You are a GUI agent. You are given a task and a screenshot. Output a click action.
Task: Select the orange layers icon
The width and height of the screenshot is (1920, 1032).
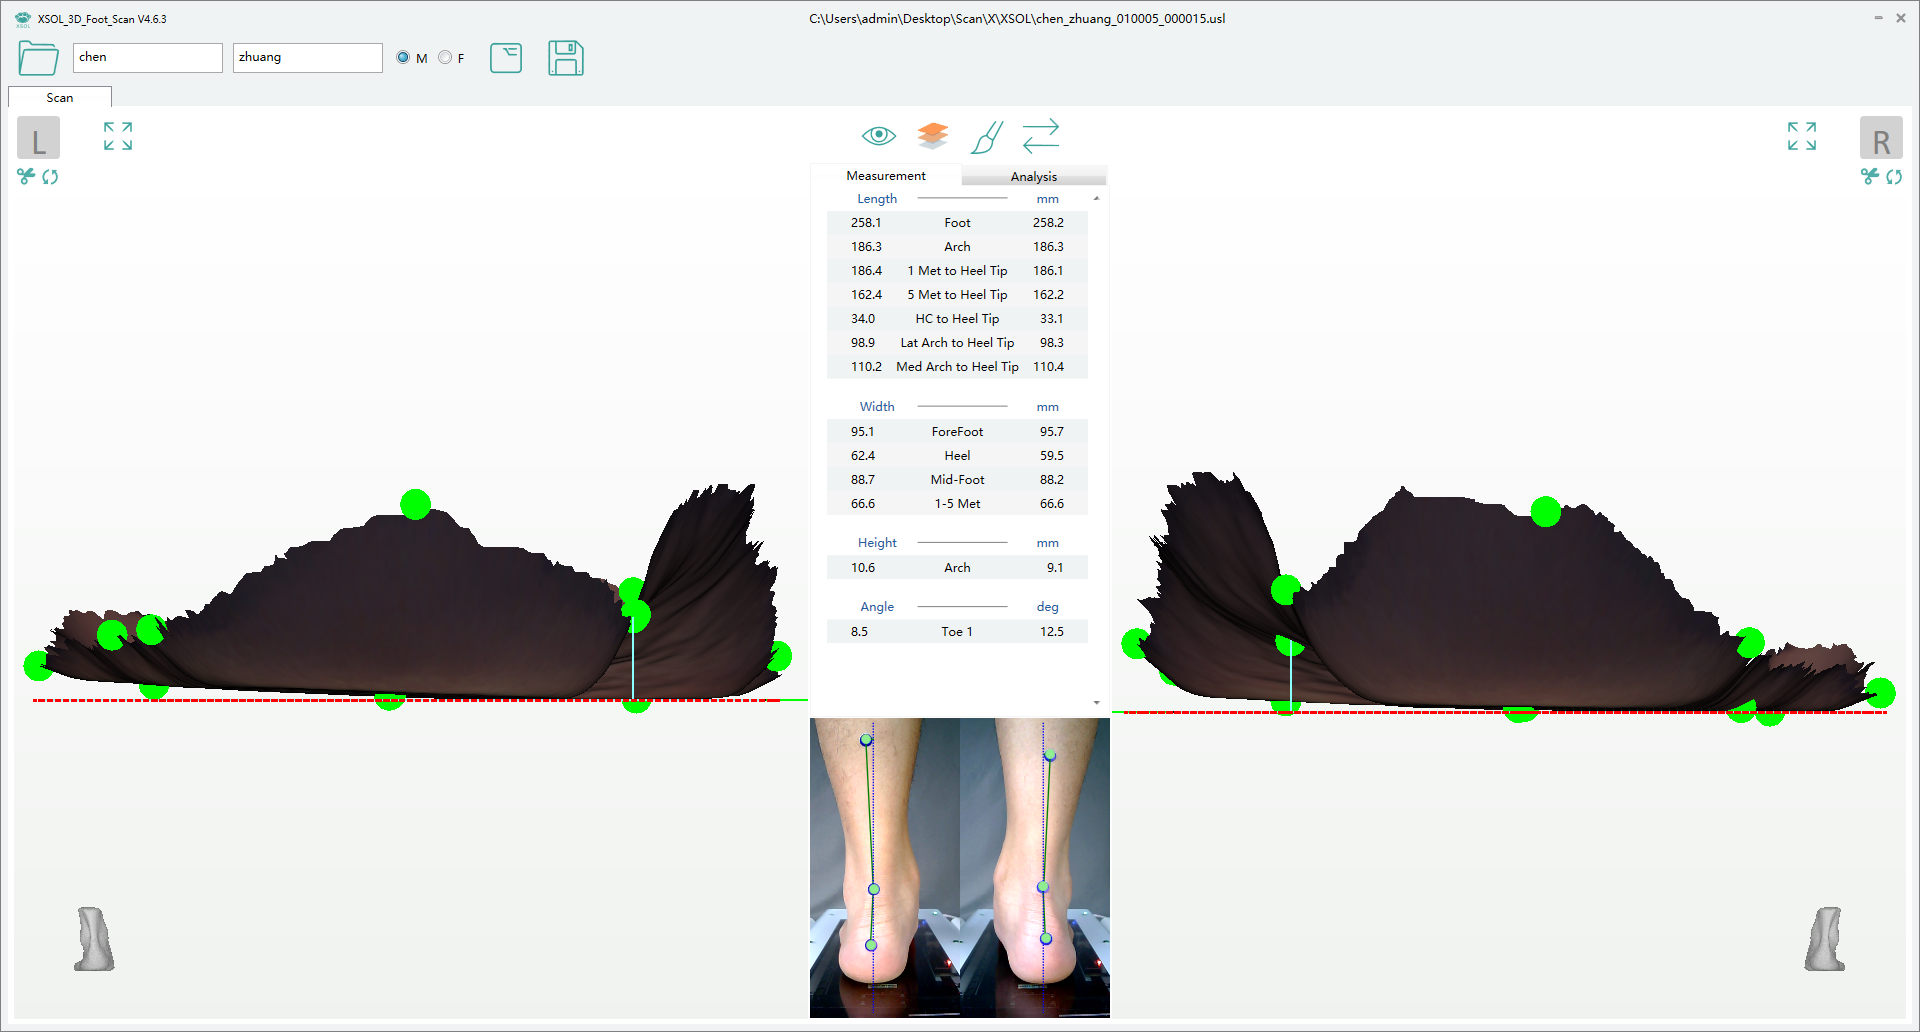pyautogui.click(x=932, y=135)
